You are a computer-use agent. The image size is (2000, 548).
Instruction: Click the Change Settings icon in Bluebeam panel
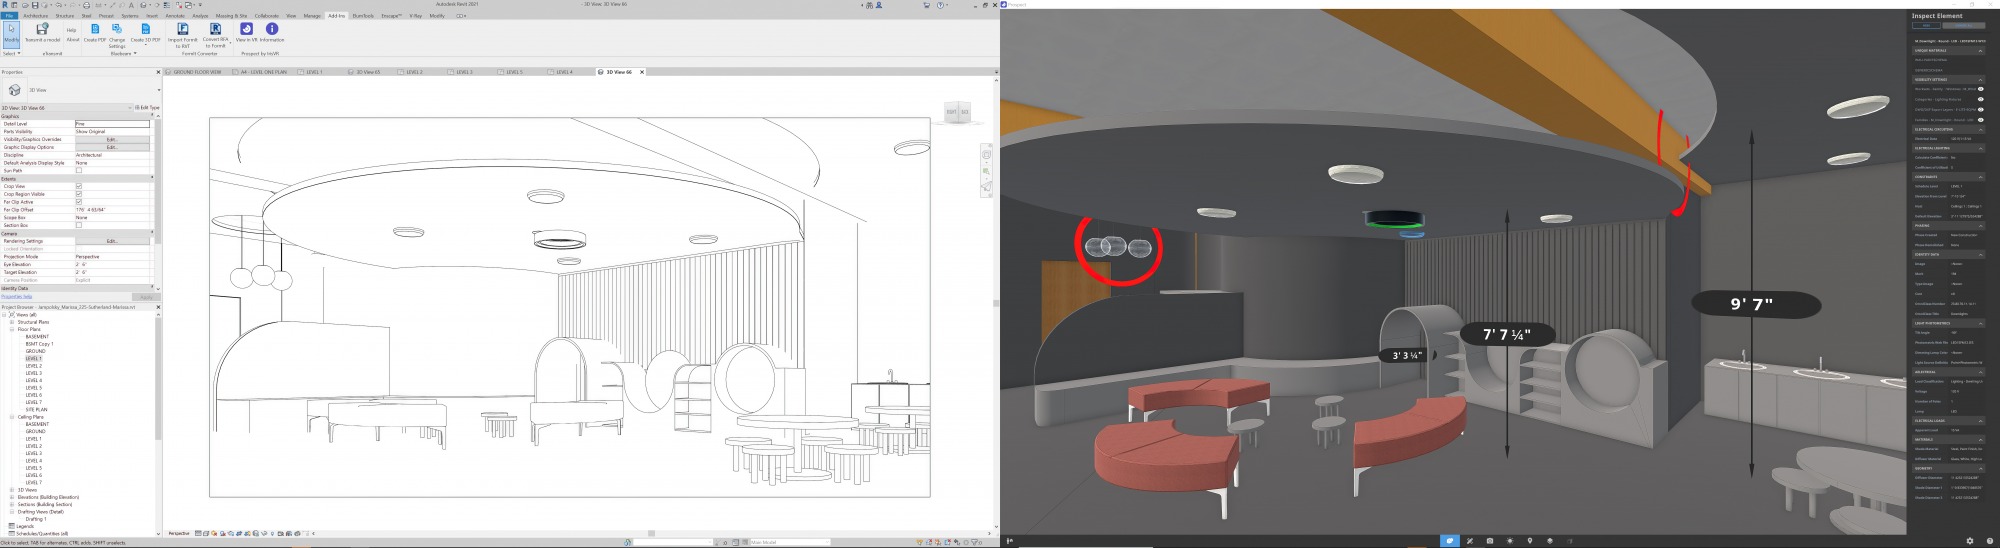point(117,30)
